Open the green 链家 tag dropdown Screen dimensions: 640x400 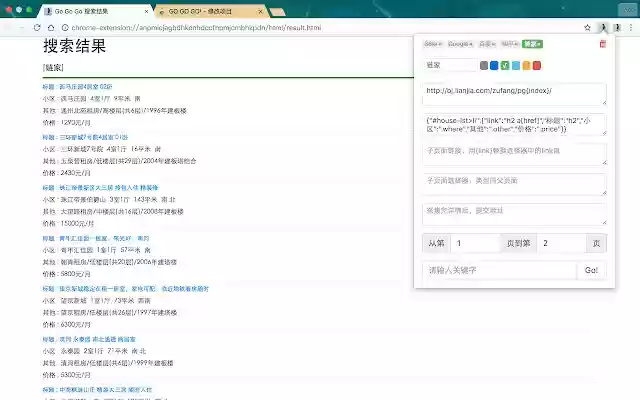pos(533,44)
